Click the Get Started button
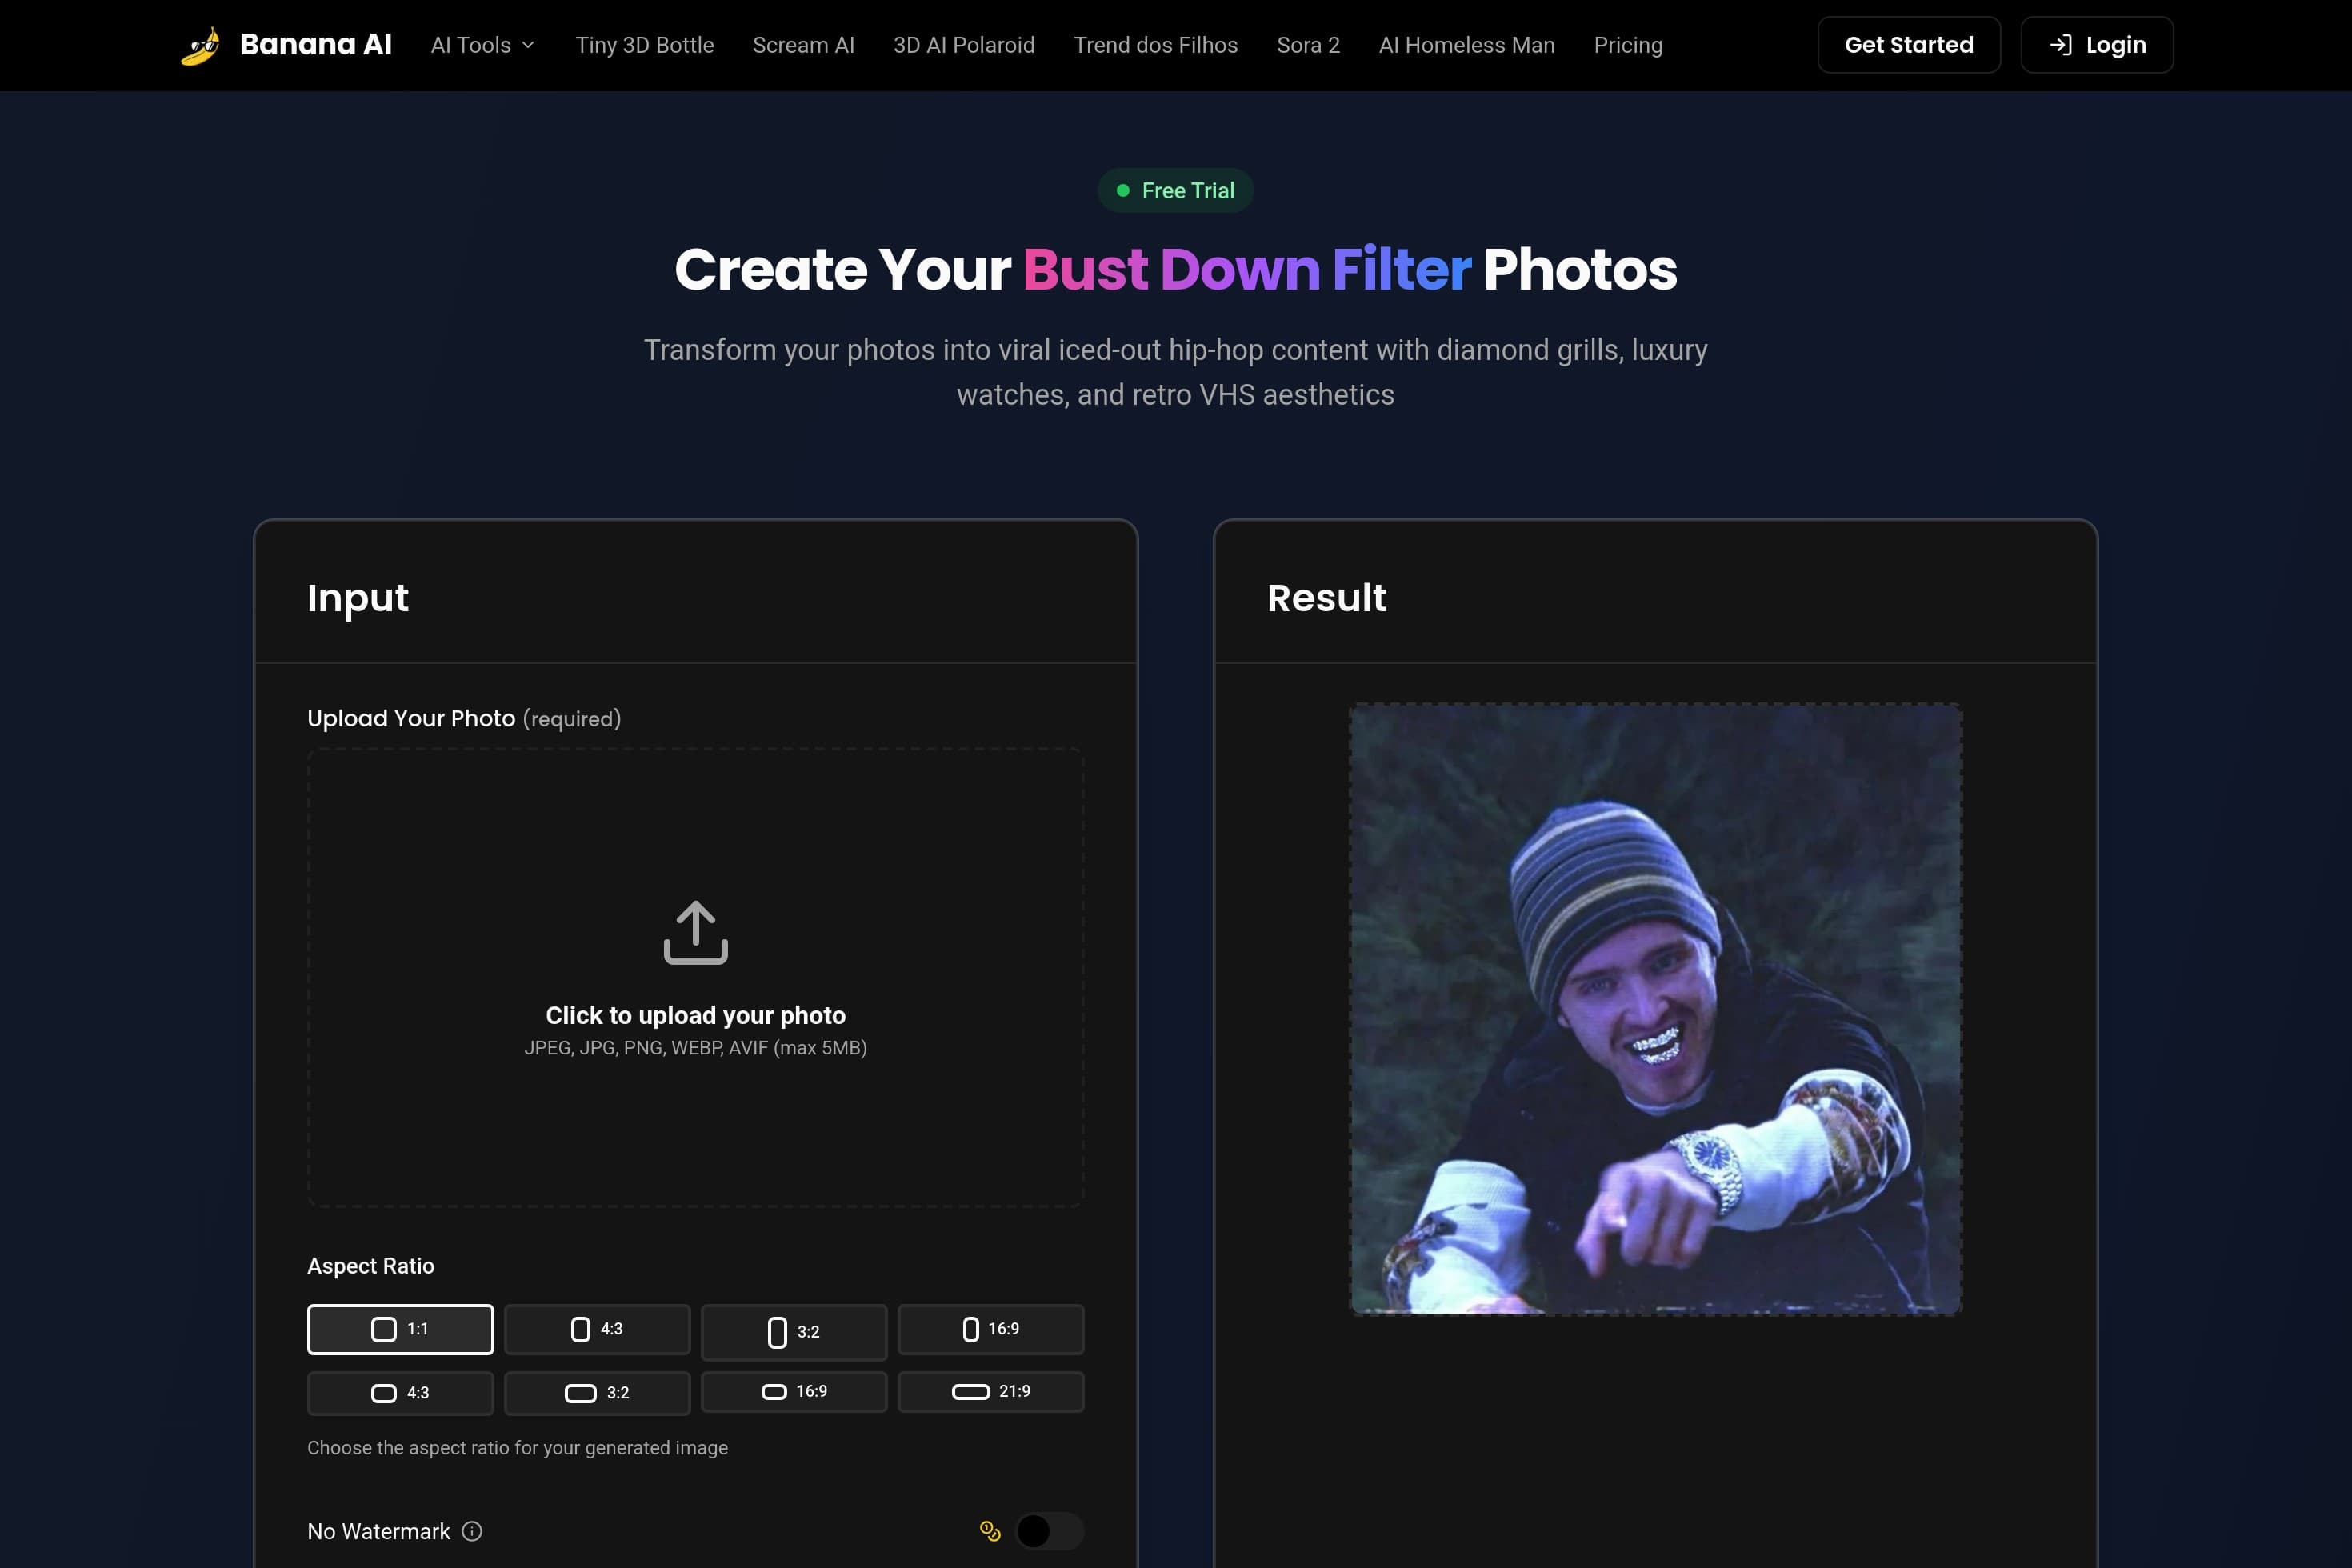The height and width of the screenshot is (1568, 2352). coord(1908,44)
